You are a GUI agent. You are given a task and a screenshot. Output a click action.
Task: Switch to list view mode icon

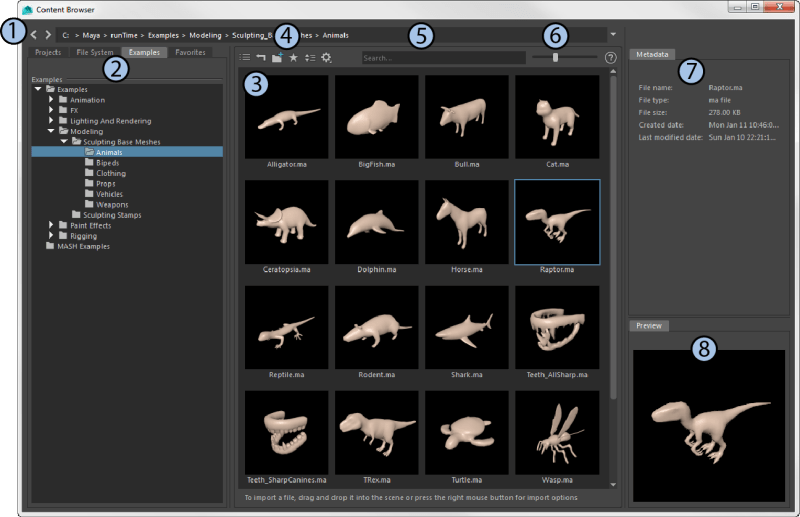pos(245,58)
